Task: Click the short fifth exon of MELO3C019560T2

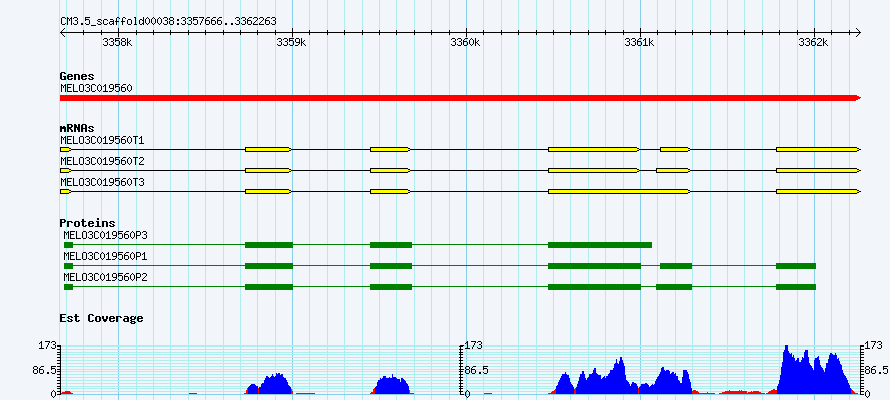Action: (673, 170)
